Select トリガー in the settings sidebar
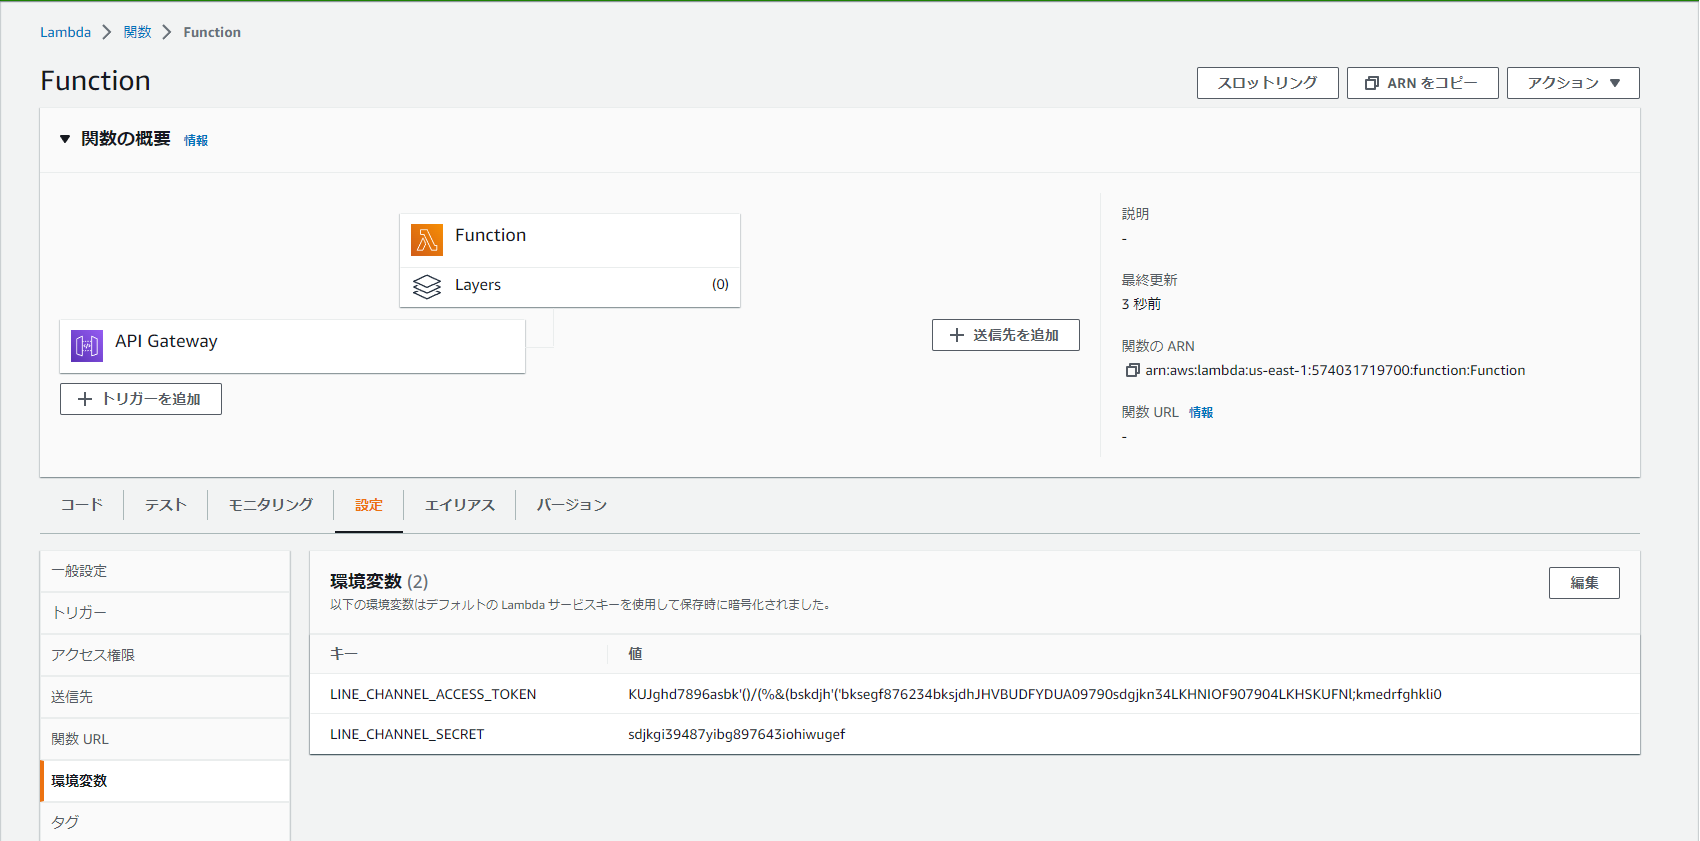The height and width of the screenshot is (841, 1700). 165,613
